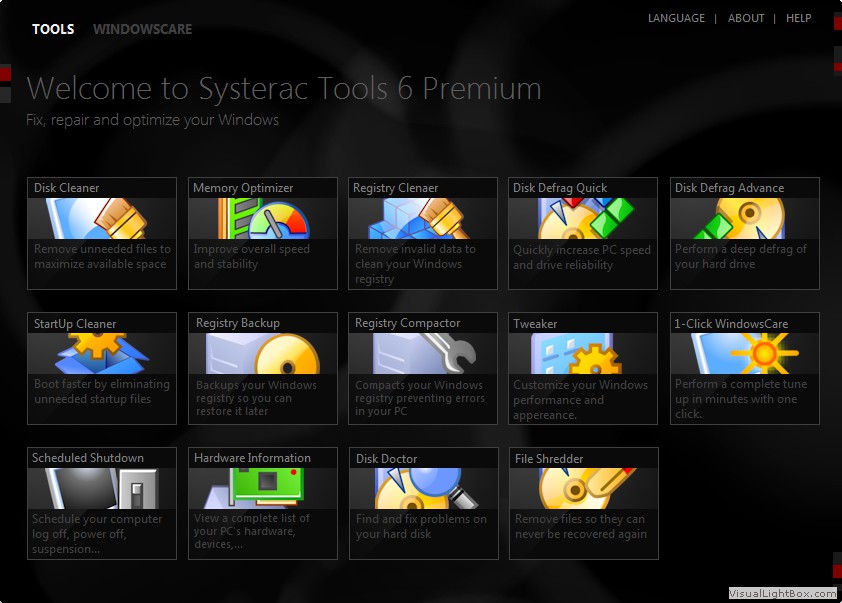
Task: Switch to the WINDOWSCARE tab
Action: coord(142,29)
